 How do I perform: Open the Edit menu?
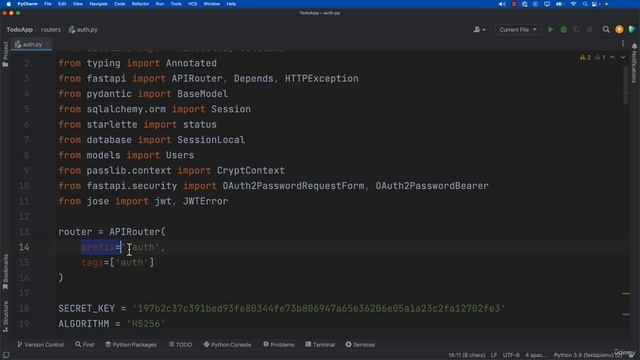tap(62, 4)
